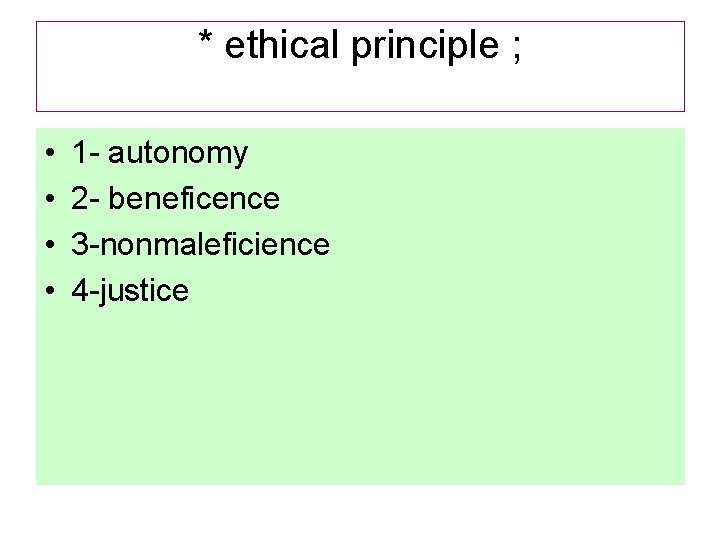Click the bullet point before justice
The image size is (720, 540).
[x=49, y=292]
